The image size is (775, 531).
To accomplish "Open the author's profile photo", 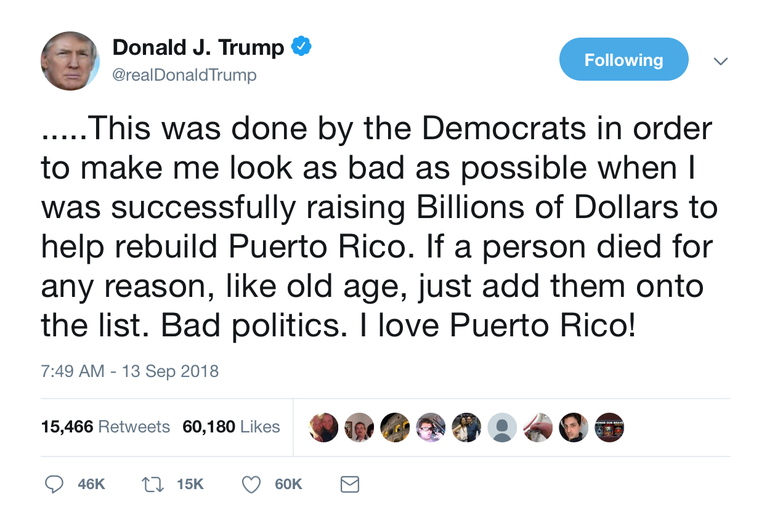I will click(x=70, y=61).
